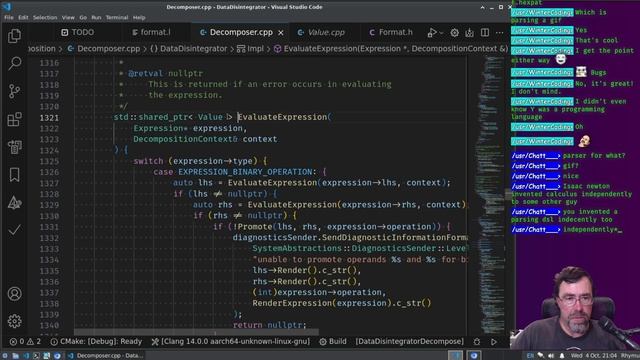Screen dimensions: 640x360
Task: Open the notification bell in the system tray
Action: pyautogui.click(x=562, y=356)
